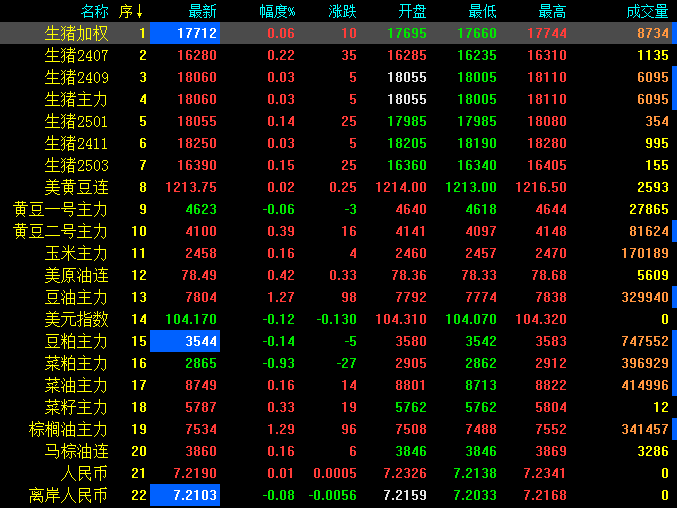
Task: Click percent change -0.93
Action: [278, 363]
